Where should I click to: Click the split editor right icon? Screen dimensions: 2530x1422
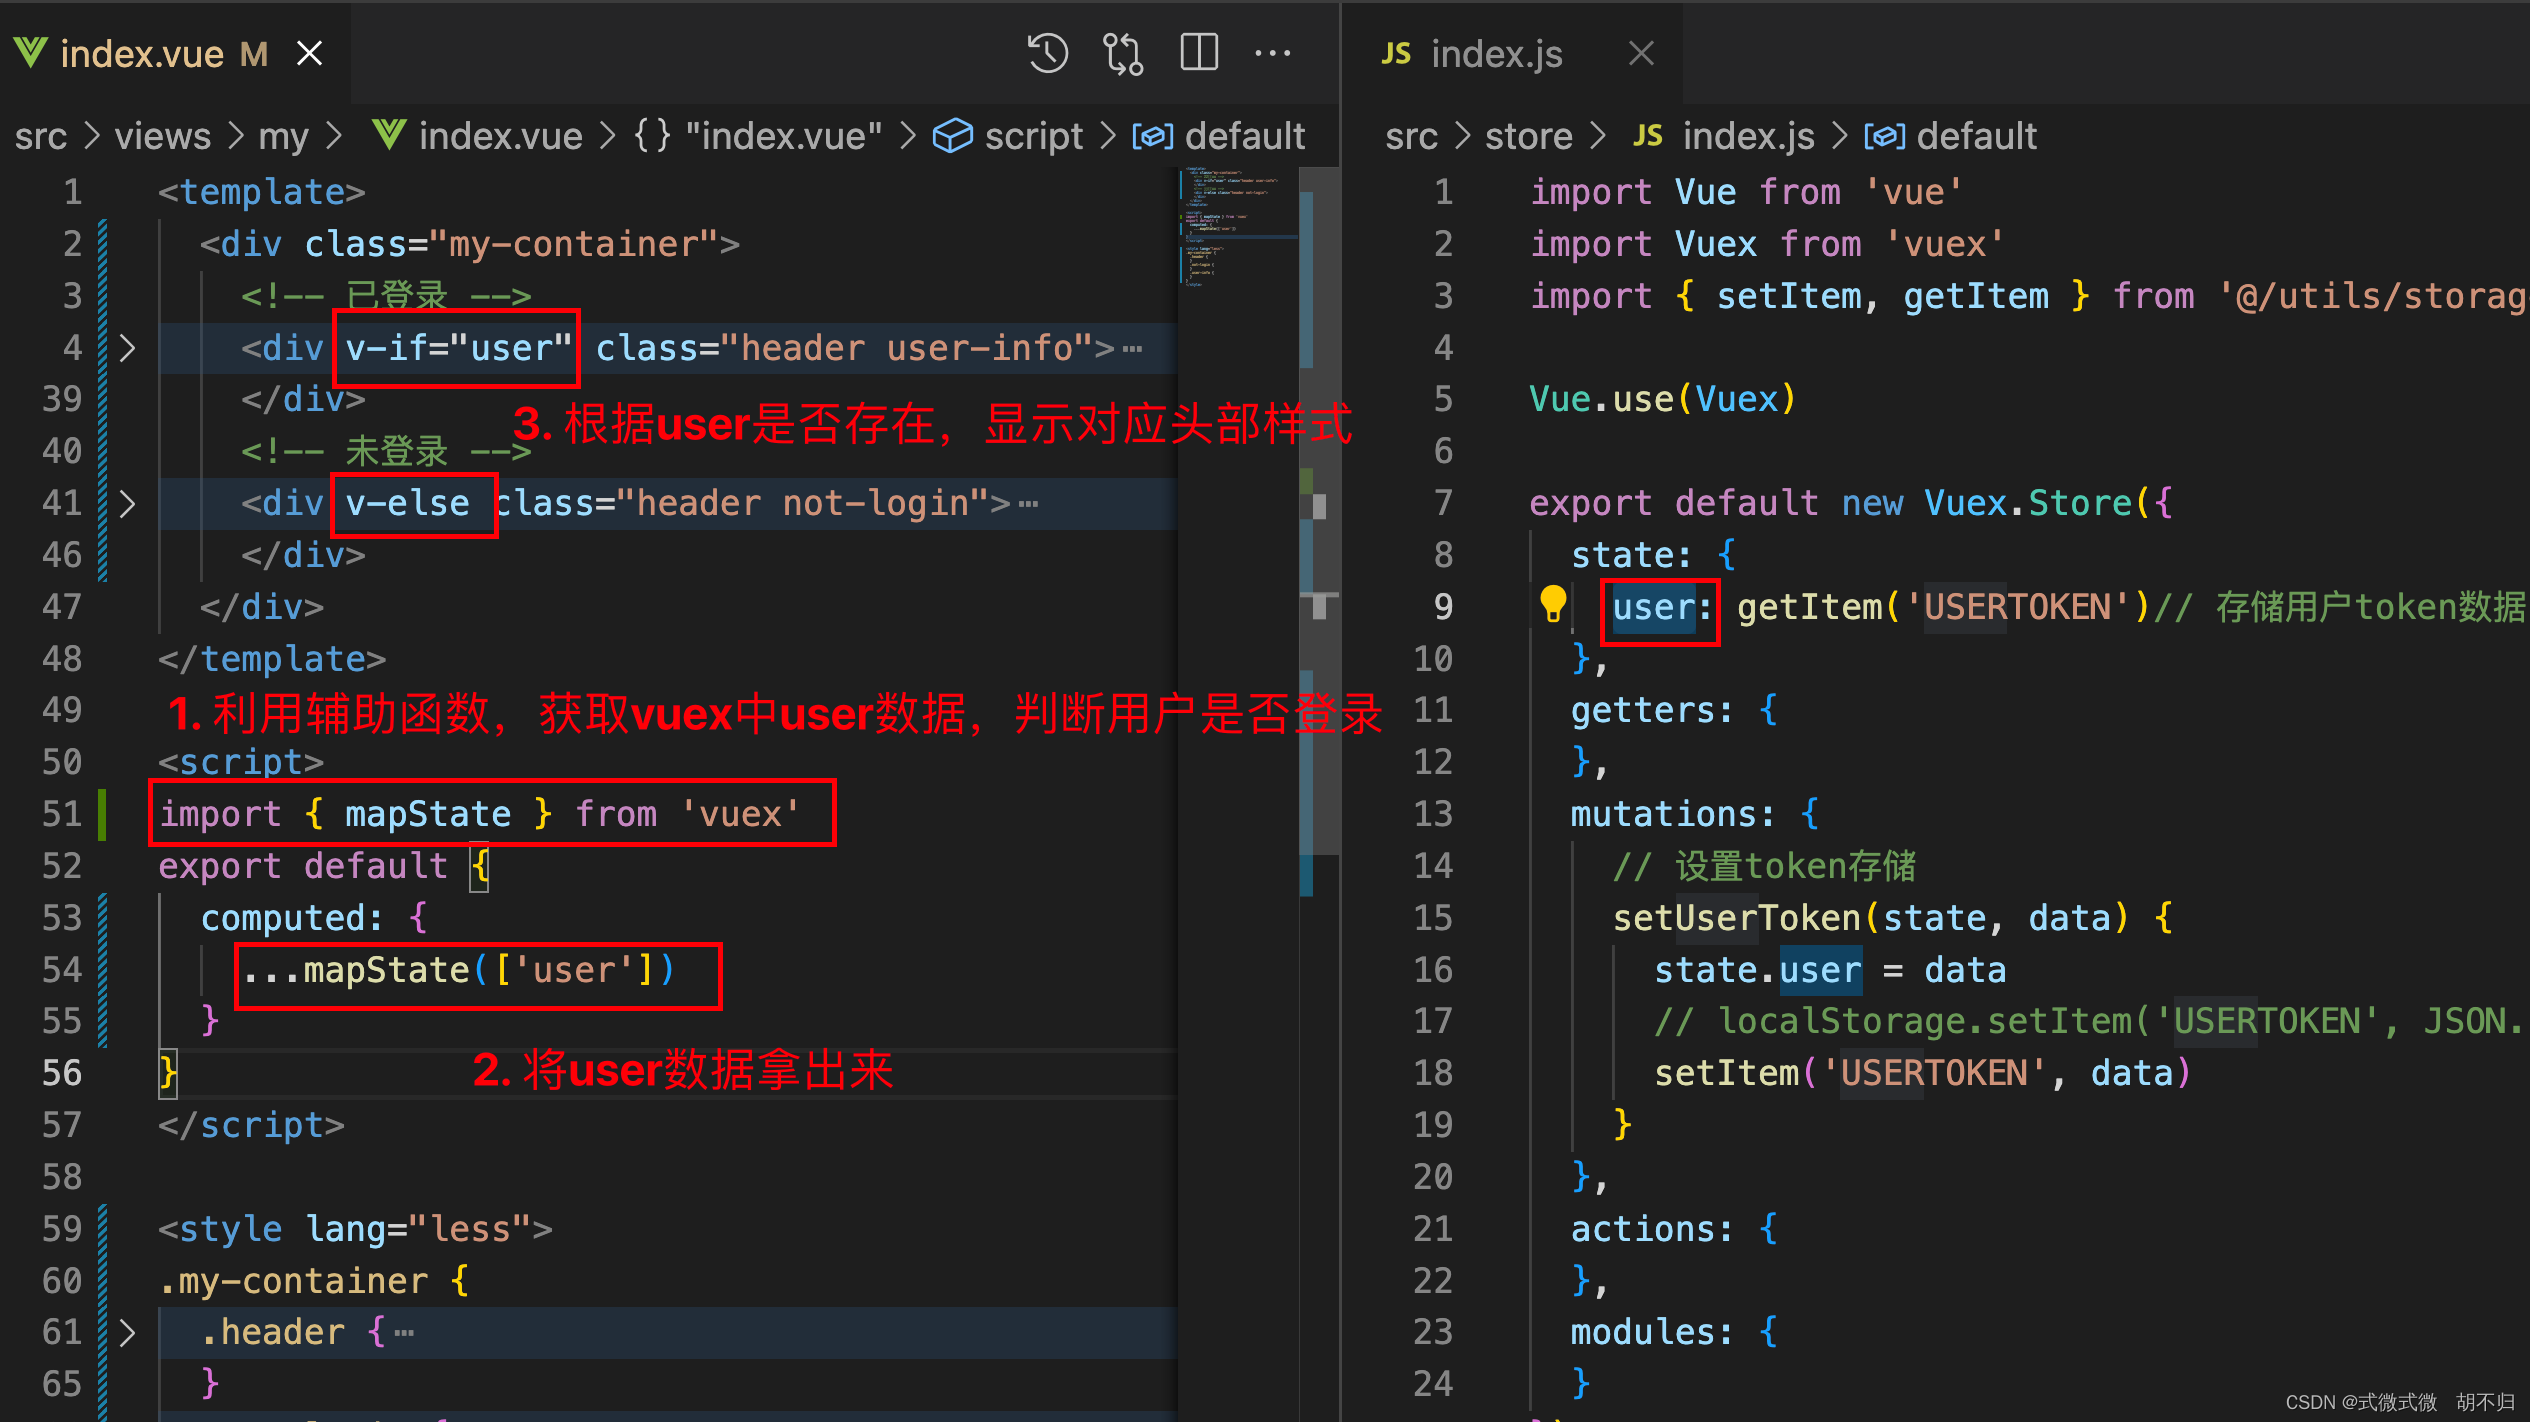[x=1198, y=53]
